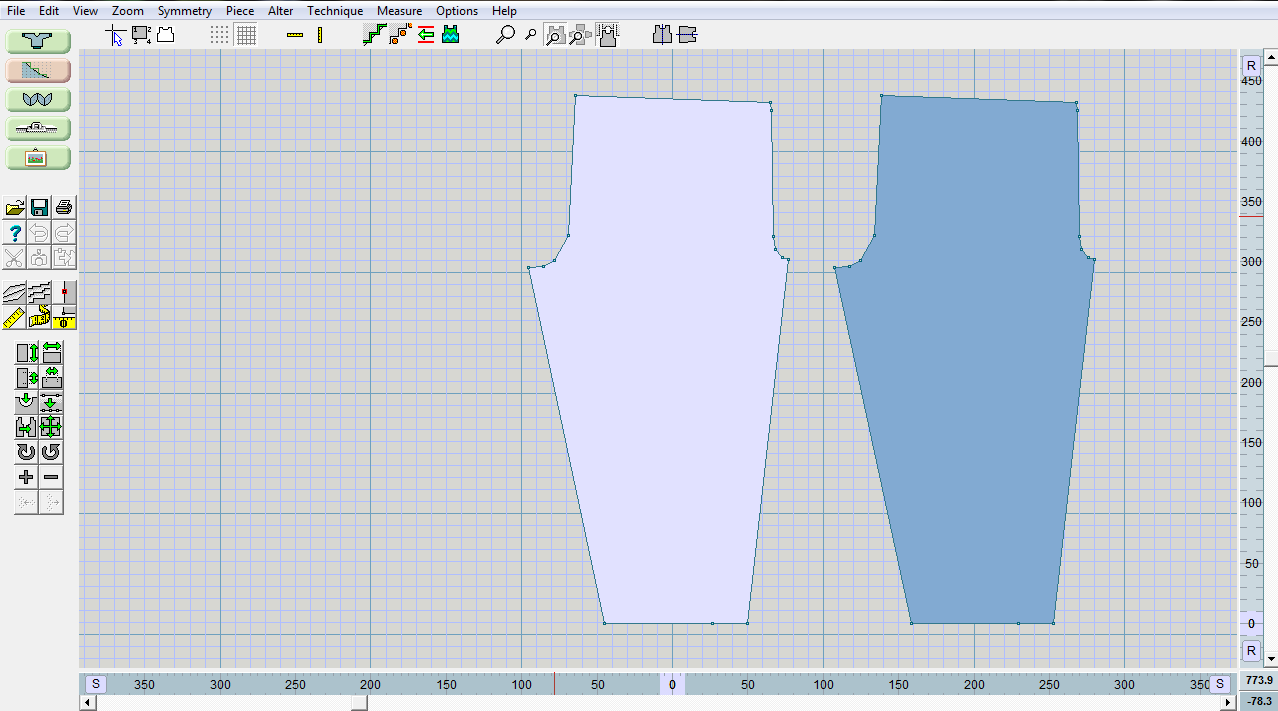Click the scissors cut icon

15,258
